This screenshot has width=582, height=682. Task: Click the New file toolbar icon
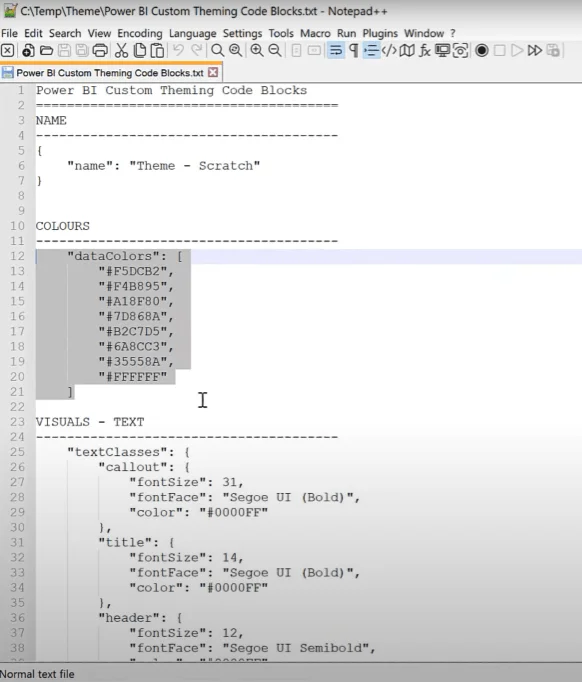[28, 50]
